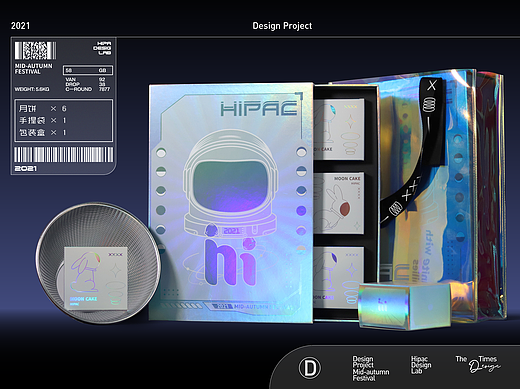Click the '月饼 × 6' row
Screen dimensions: 520x390
(43, 108)
